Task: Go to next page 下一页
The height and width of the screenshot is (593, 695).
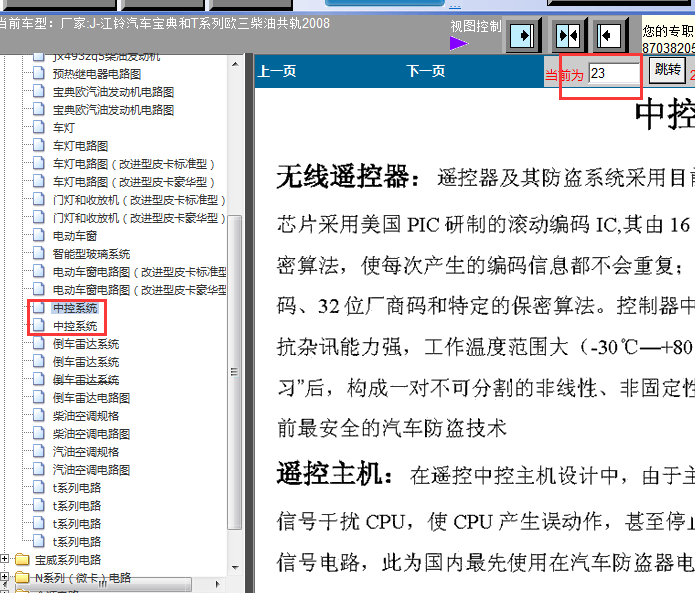Action: tap(426, 71)
